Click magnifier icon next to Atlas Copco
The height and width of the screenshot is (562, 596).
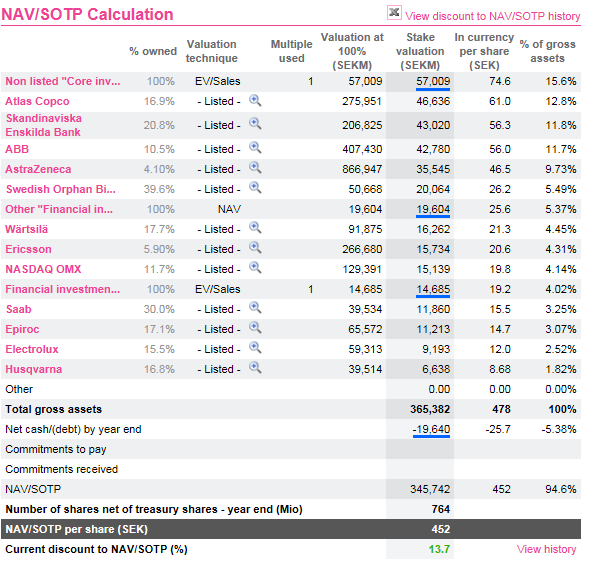pyautogui.click(x=255, y=101)
